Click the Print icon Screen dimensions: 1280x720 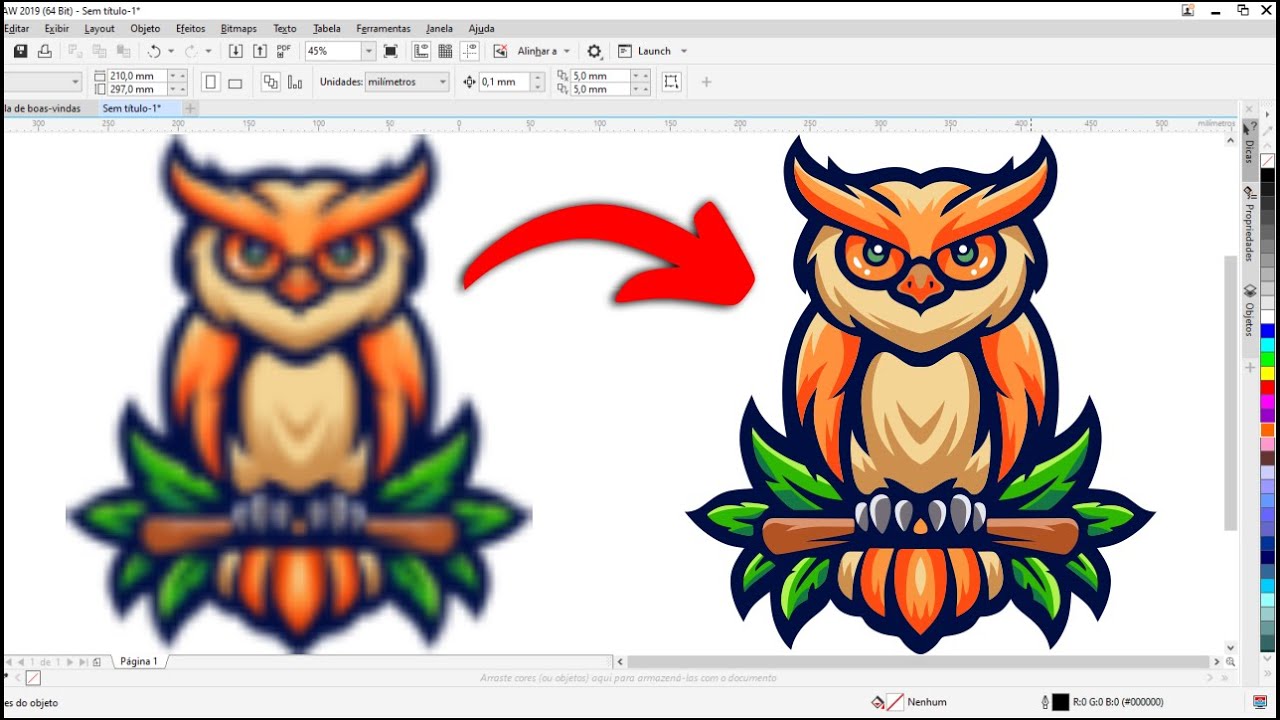pyautogui.click(x=44, y=51)
